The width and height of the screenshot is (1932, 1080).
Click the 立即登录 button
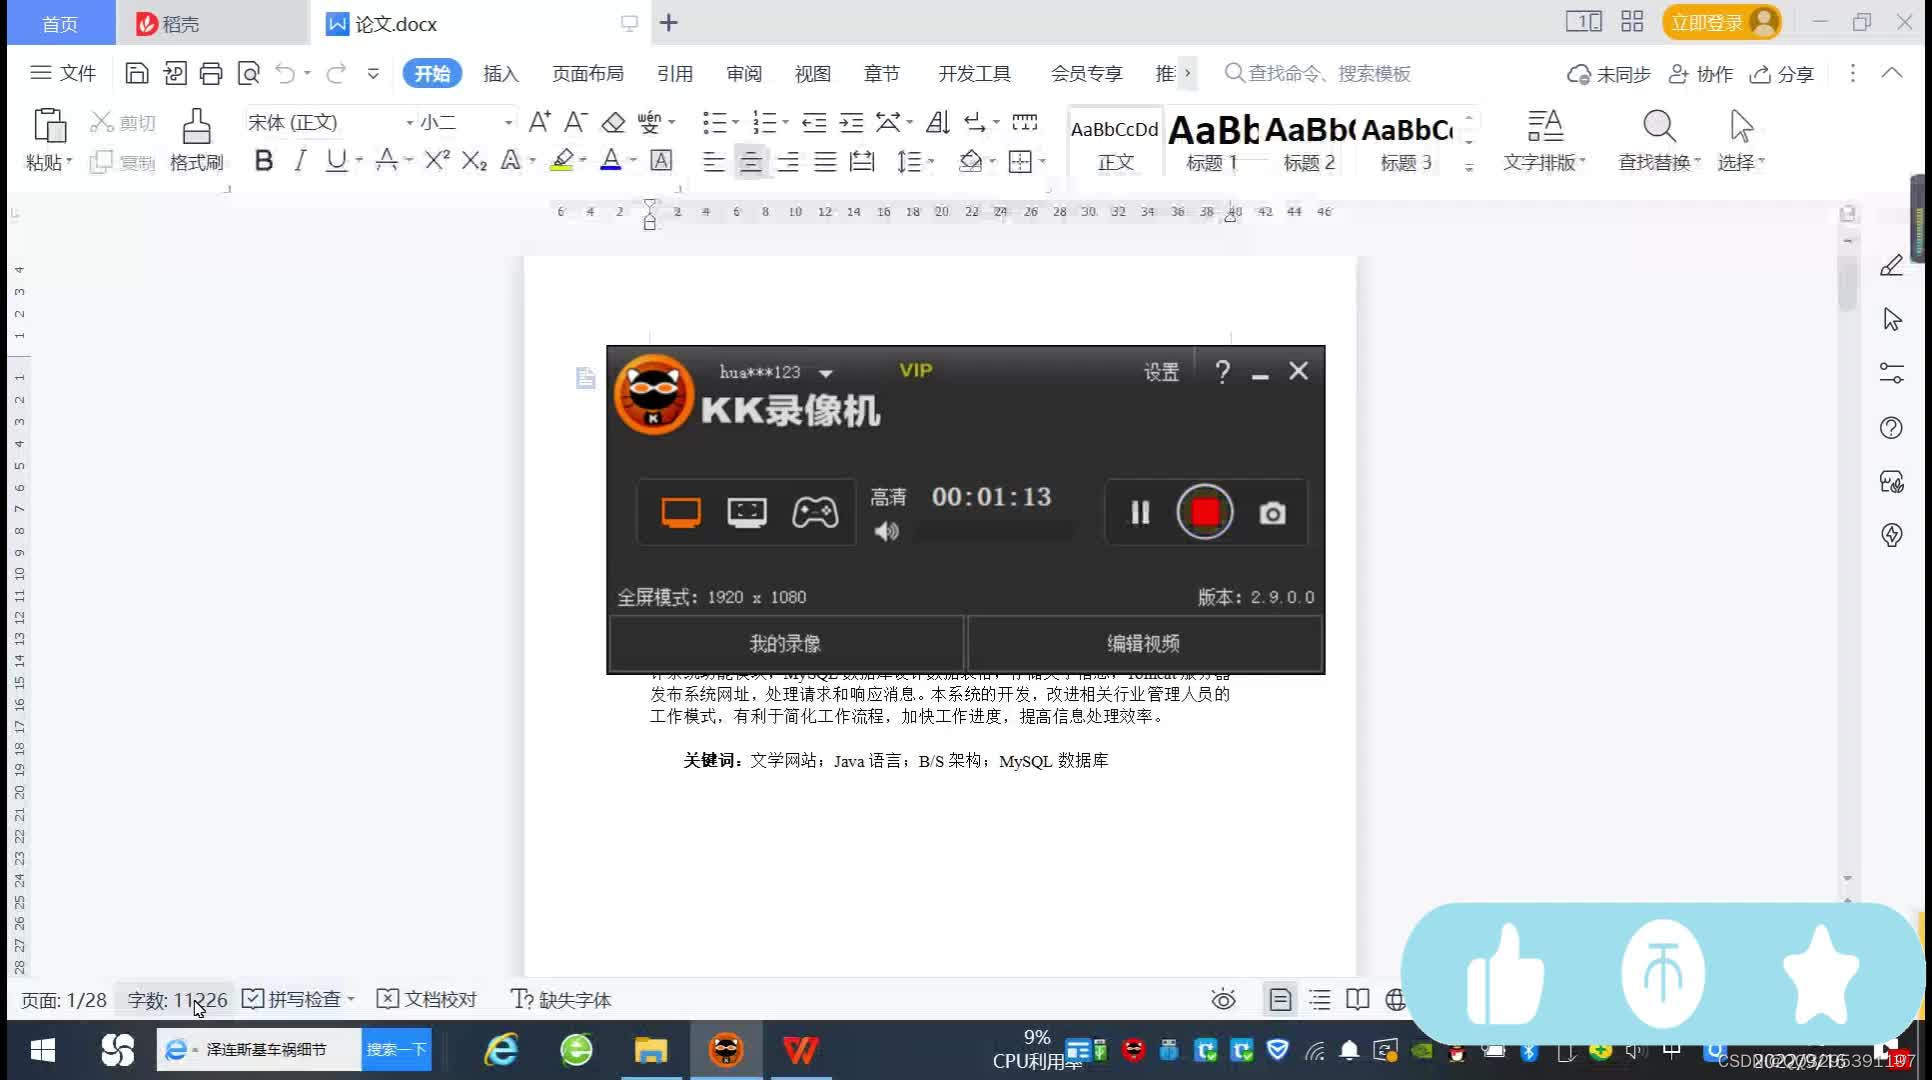(x=1722, y=22)
